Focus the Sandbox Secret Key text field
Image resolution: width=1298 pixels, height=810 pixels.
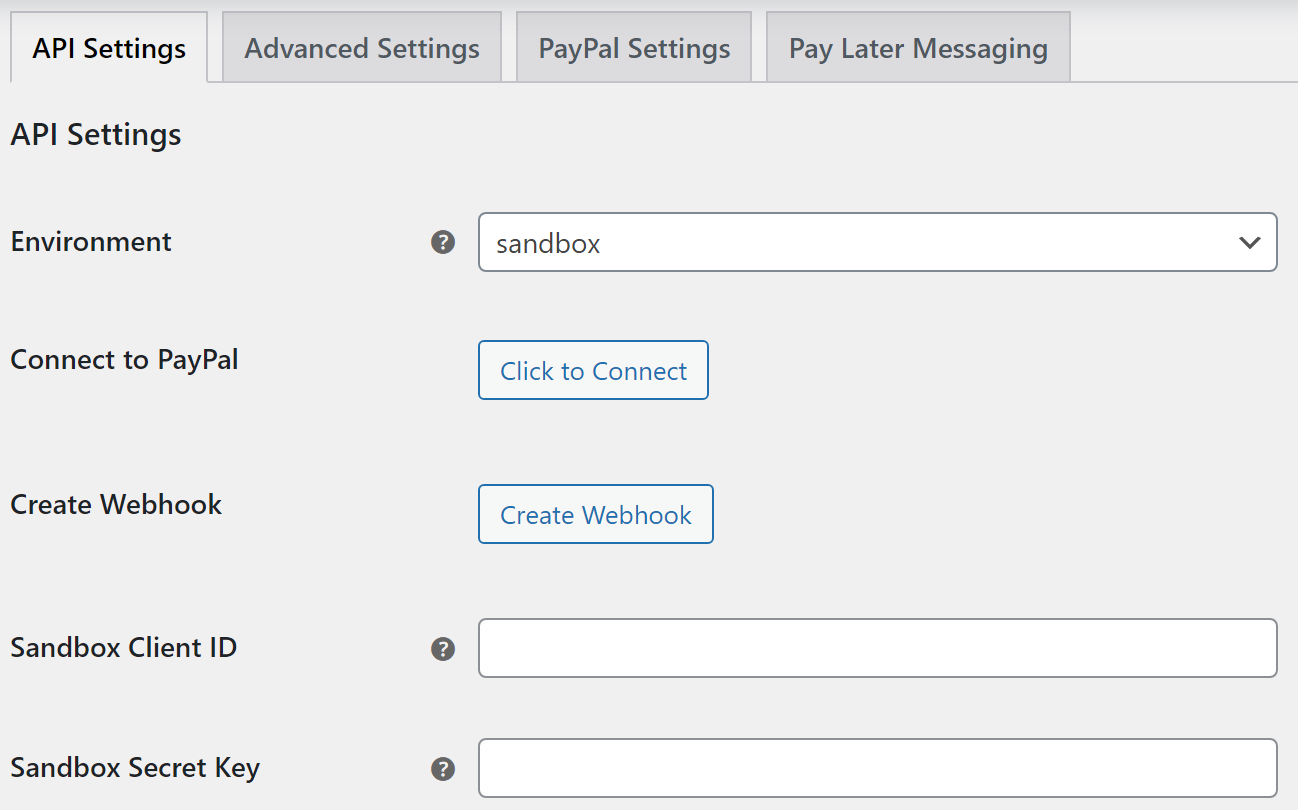pos(878,768)
